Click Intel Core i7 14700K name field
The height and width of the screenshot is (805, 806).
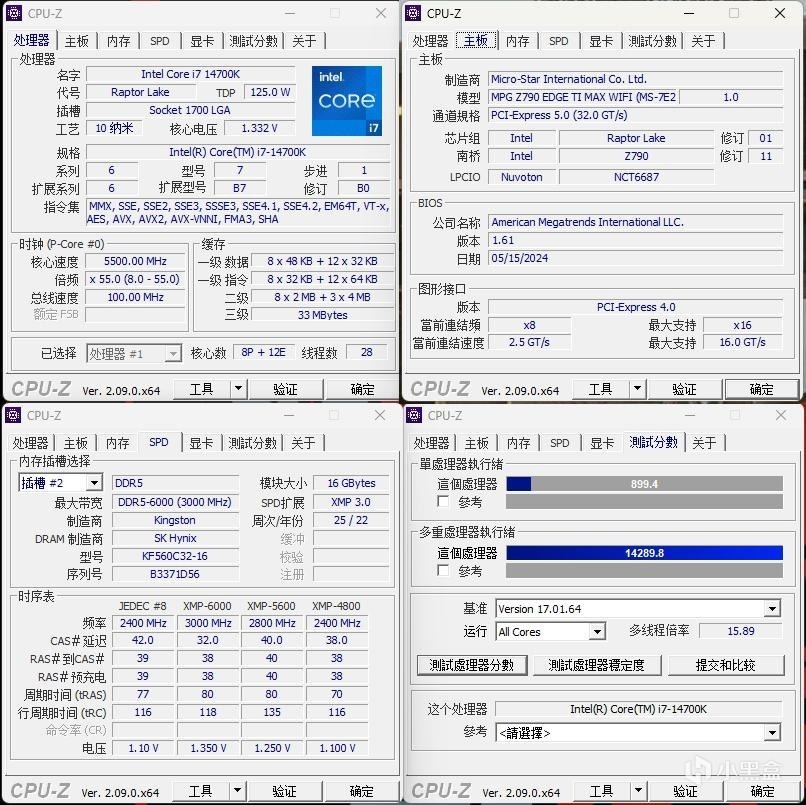click(x=191, y=74)
